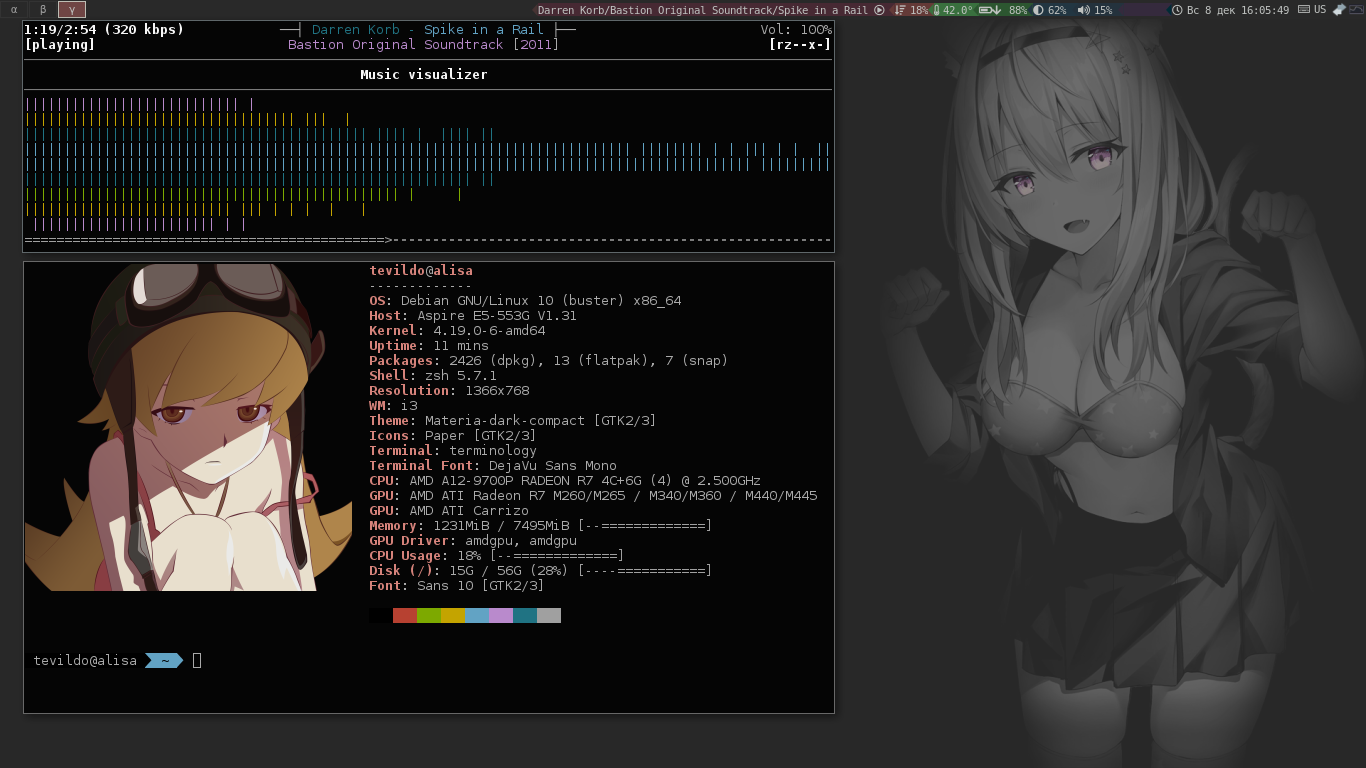This screenshot has height=768, width=1366.
Task: Click Terminal Font line DejaVu Sans Mono
Action: point(493,466)
